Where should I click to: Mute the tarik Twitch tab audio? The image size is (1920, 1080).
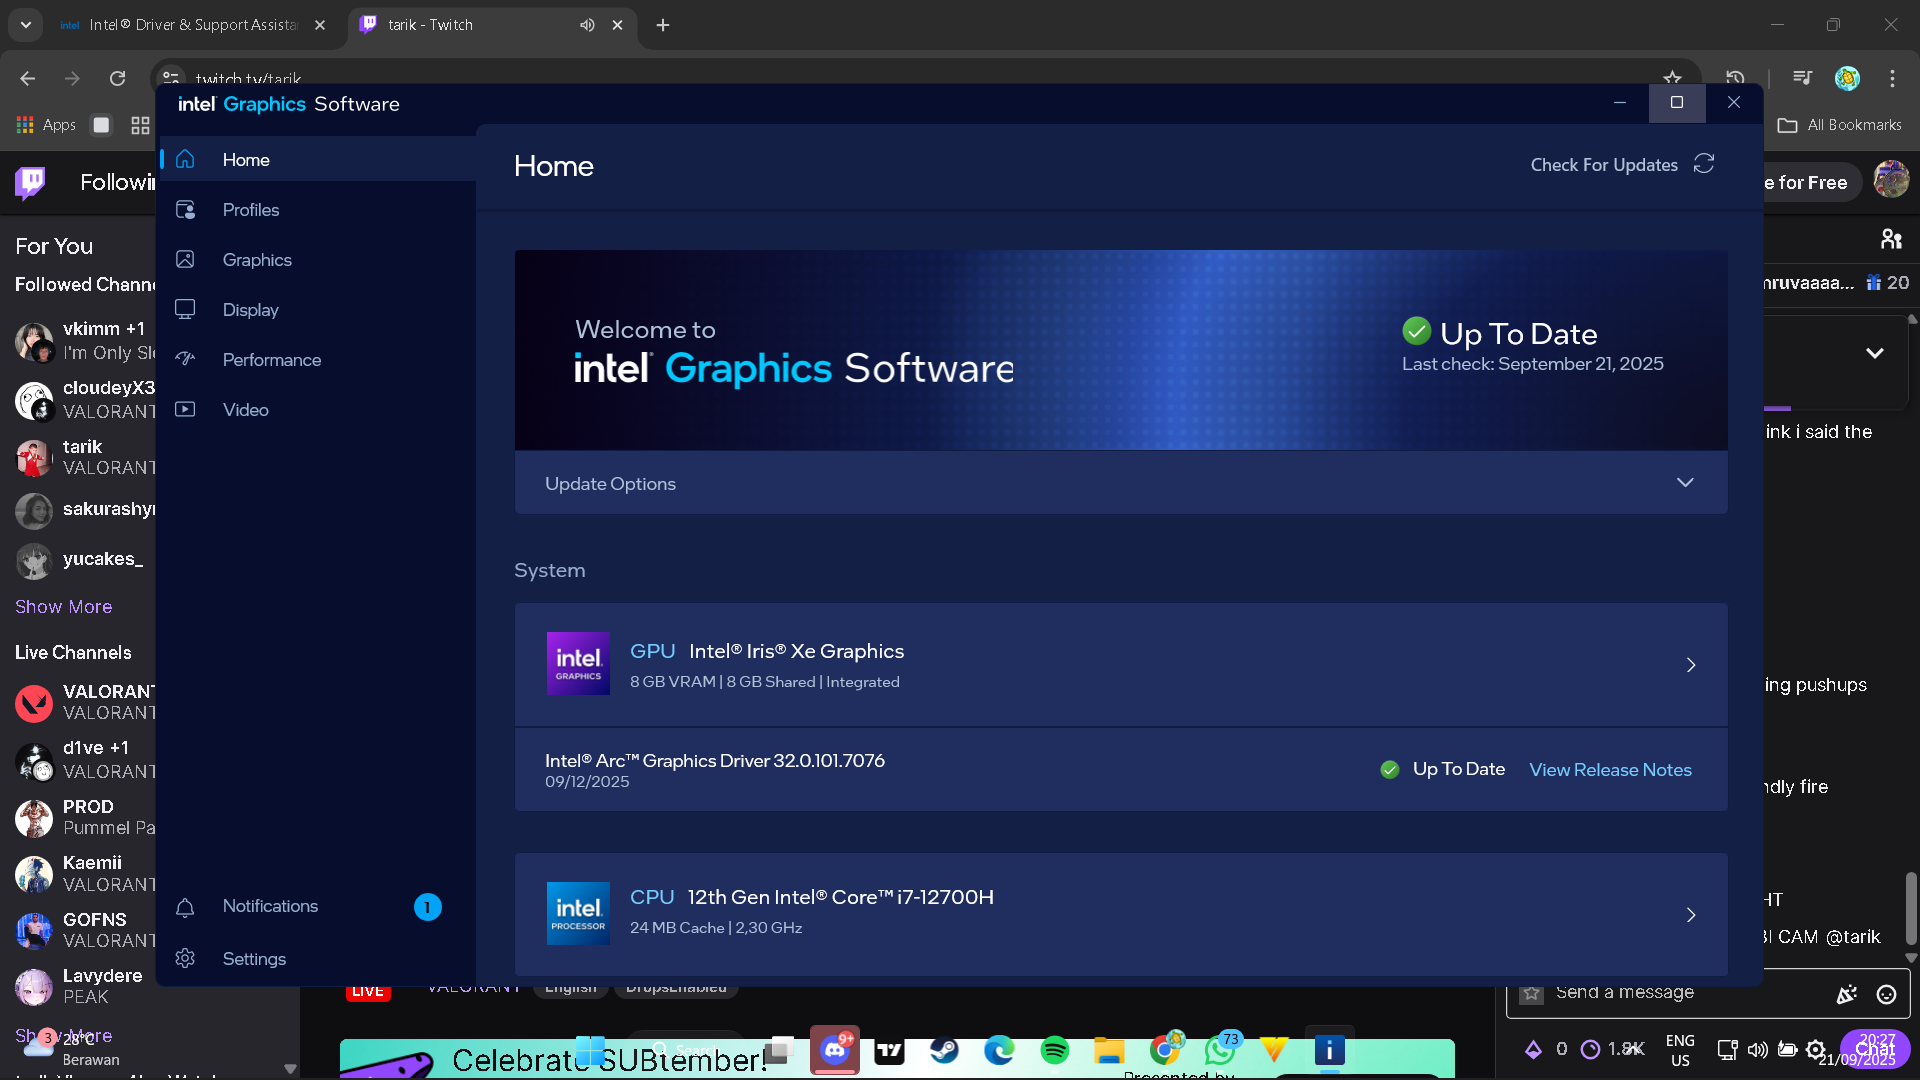pyautogui.click(x=587, y=25)
